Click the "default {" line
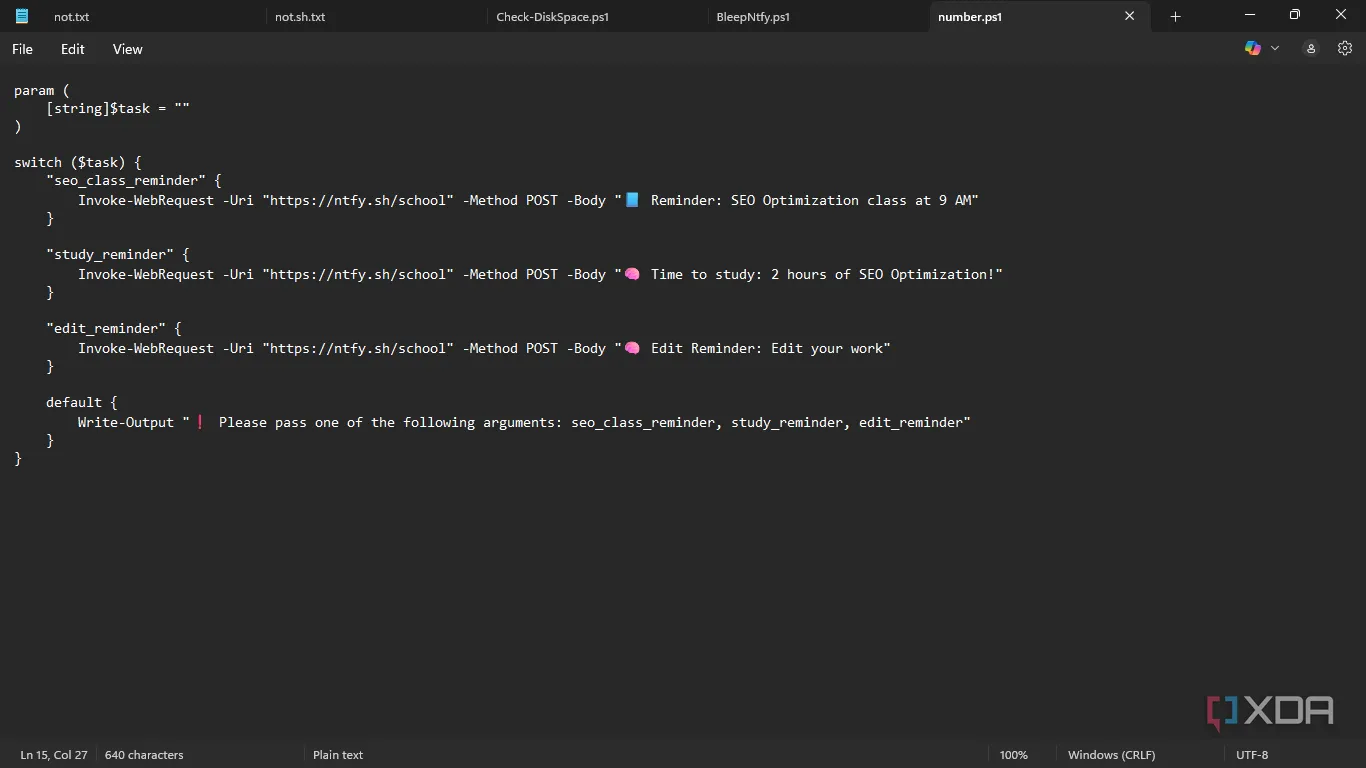The height and width of the screenshot is (768, 1366). click(x=82, y=402)
